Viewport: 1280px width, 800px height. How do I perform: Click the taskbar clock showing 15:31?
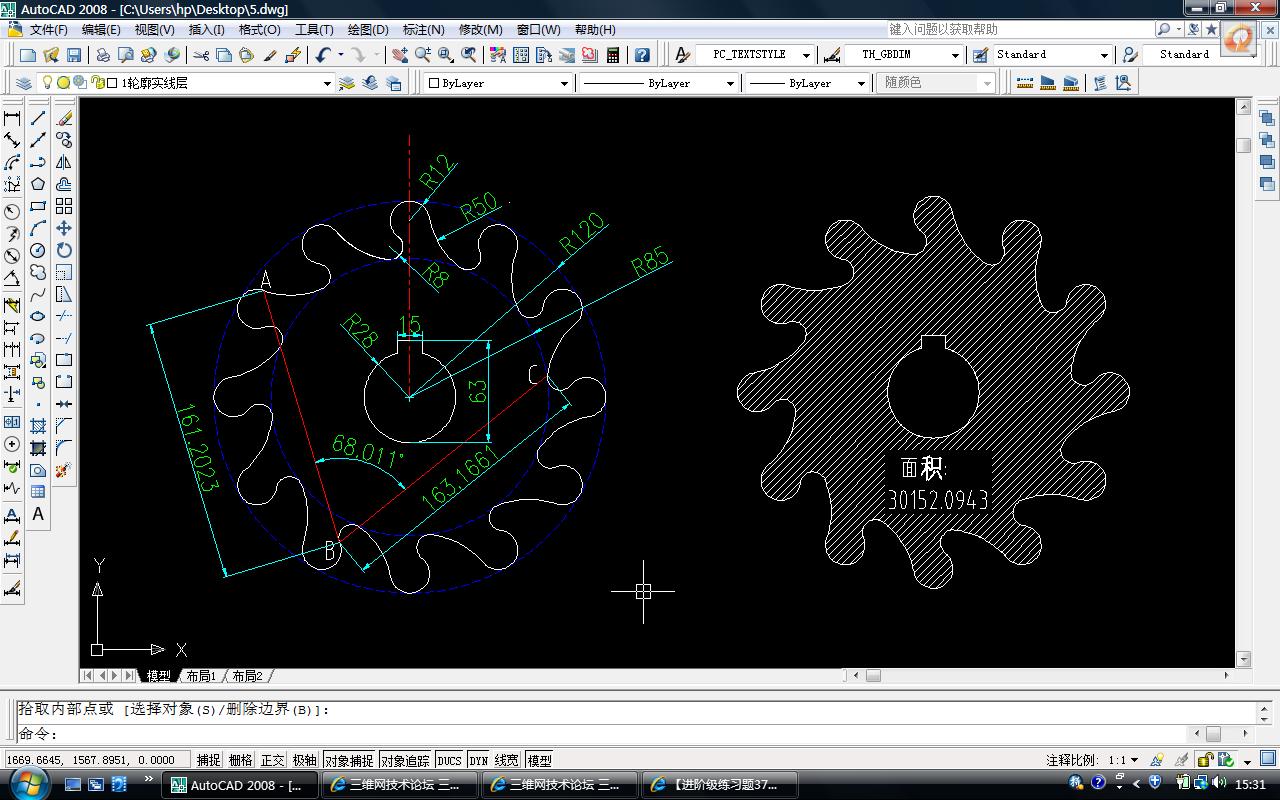1251,785
